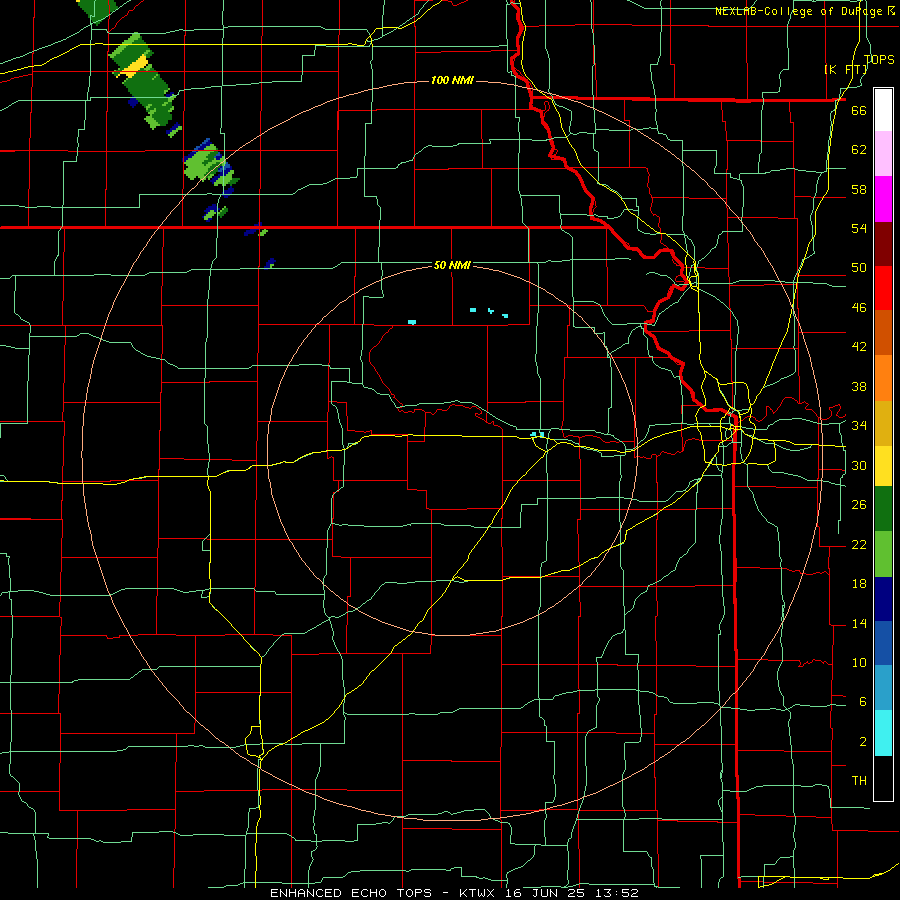Click the 38 legend value
This screenshot has height=900, width=900.
point(859,387)
